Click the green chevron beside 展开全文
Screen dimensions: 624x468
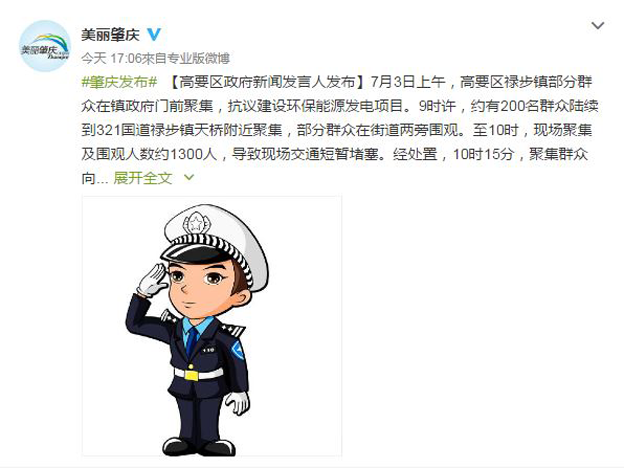pyautogui.click(x=189, y=177)
